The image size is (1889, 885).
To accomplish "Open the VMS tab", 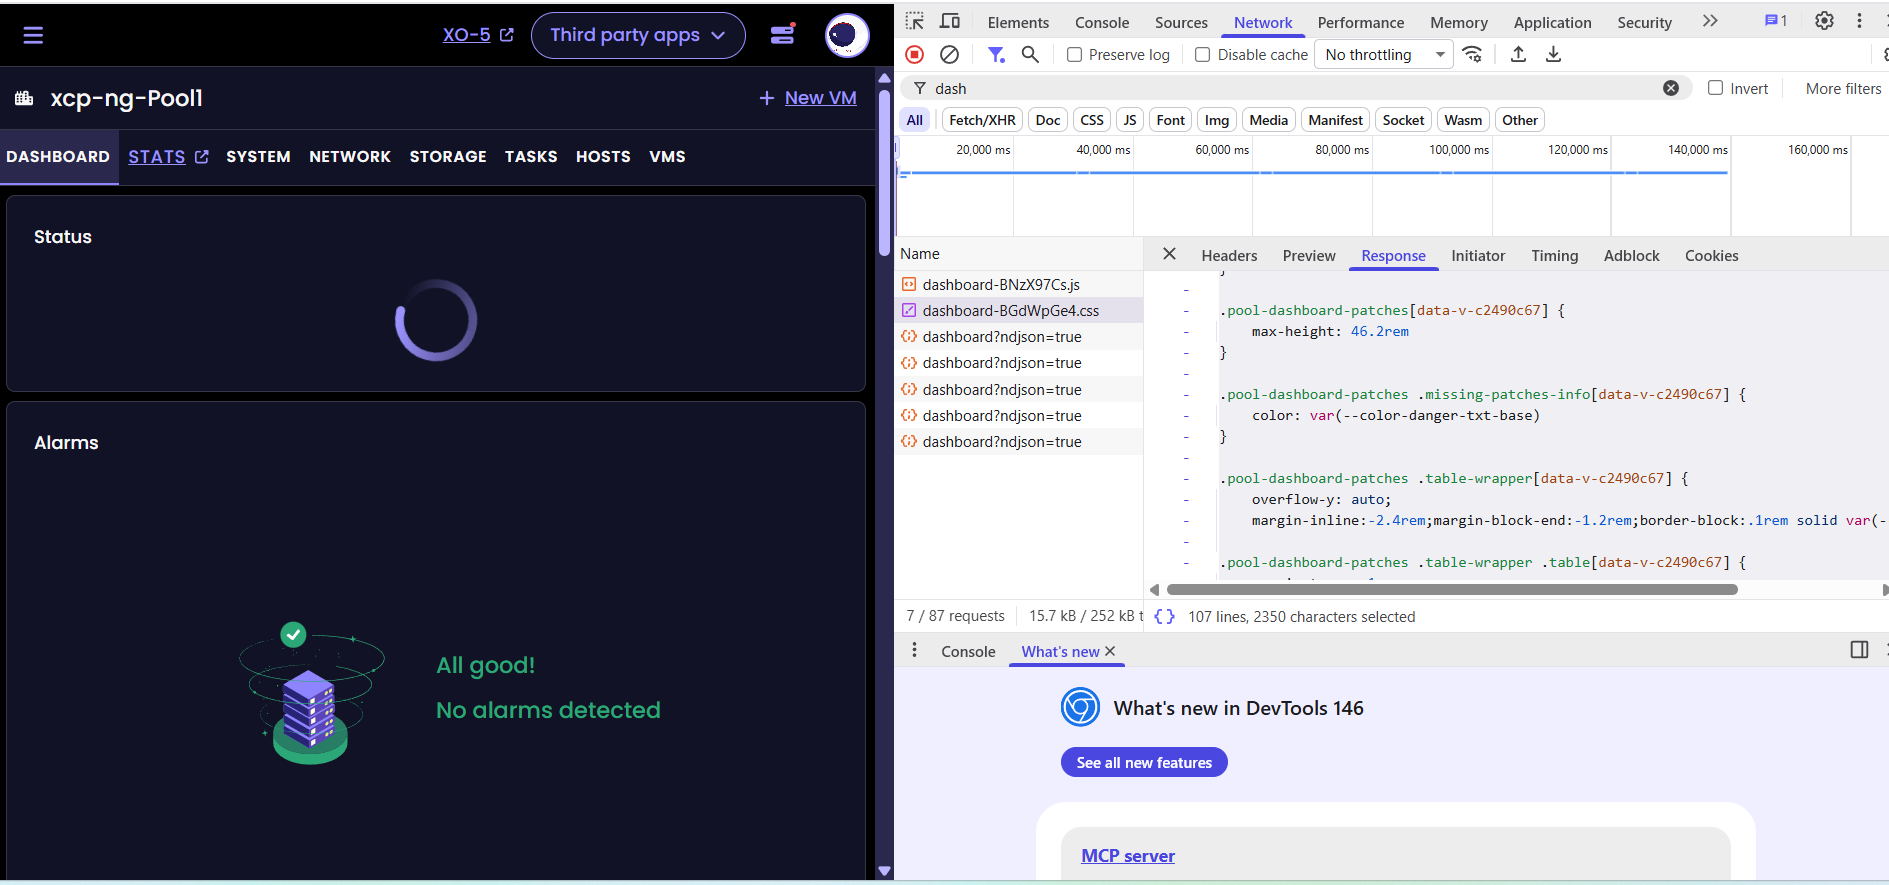I will pos(667,157).
